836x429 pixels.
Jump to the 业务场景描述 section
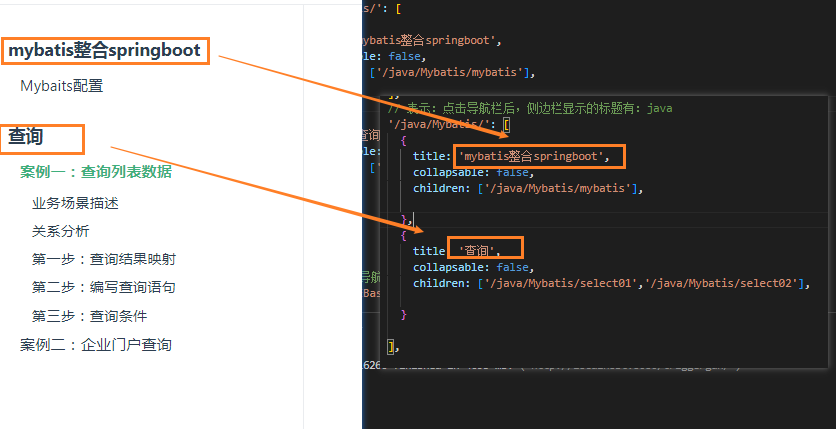[75, 203]
